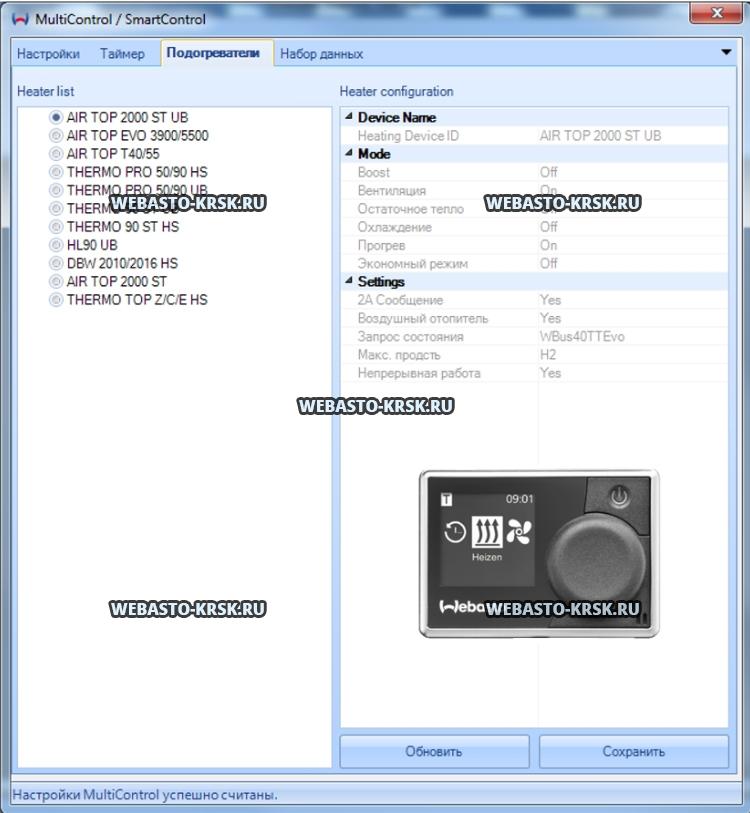Open the Набор данных tab
This screenshot has height=813, width=750.
click(322, 54)
